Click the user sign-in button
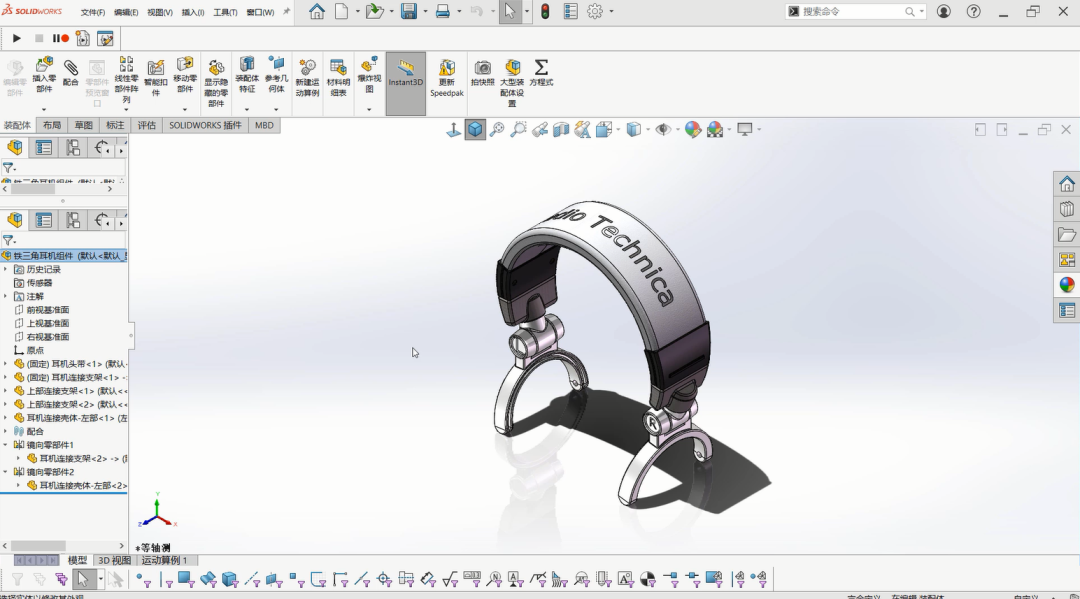Viewport: 1080px width, 599px height. [942, 11]
